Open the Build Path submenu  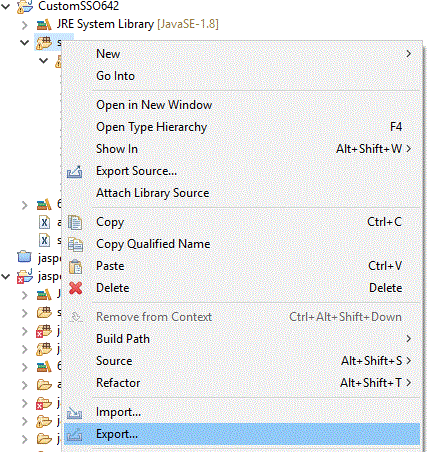[x=242, y=339]
